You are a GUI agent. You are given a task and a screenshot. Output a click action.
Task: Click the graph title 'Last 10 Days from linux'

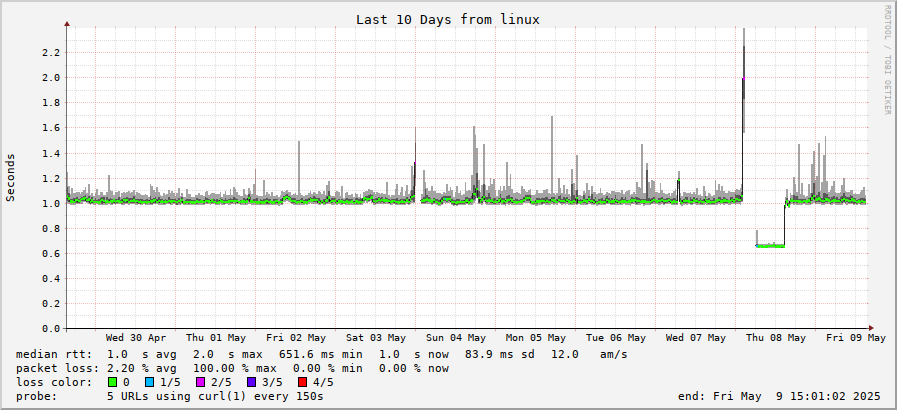[448, 19]
